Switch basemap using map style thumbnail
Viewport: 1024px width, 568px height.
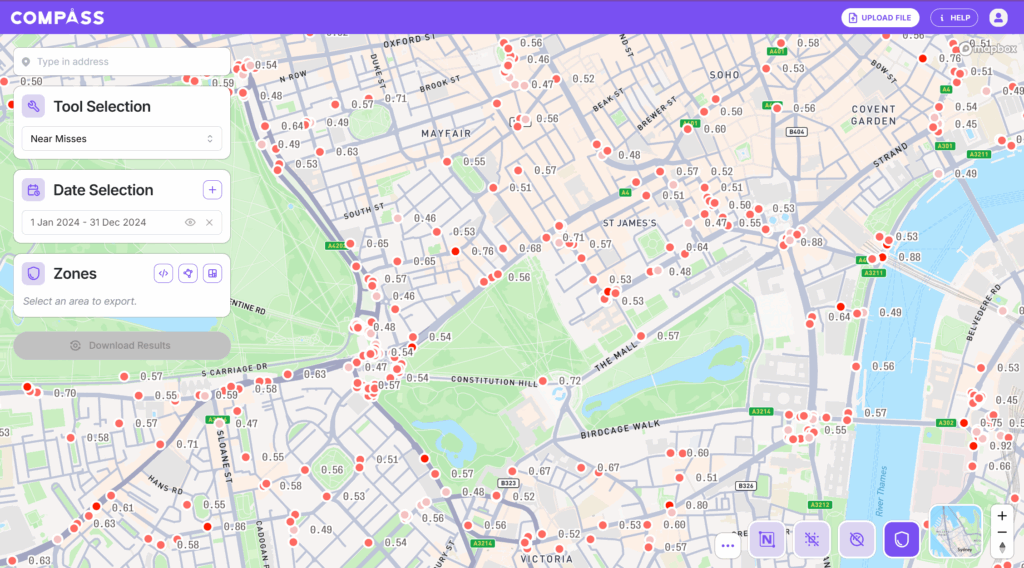pos(955,530)
